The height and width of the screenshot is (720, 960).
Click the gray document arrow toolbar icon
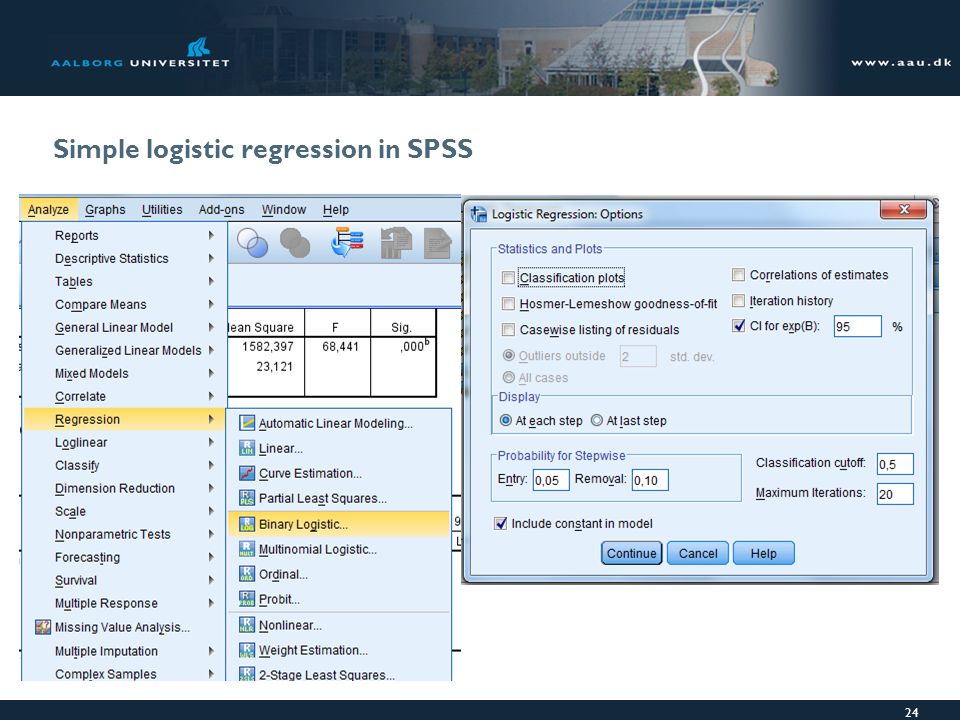point(396,242)
